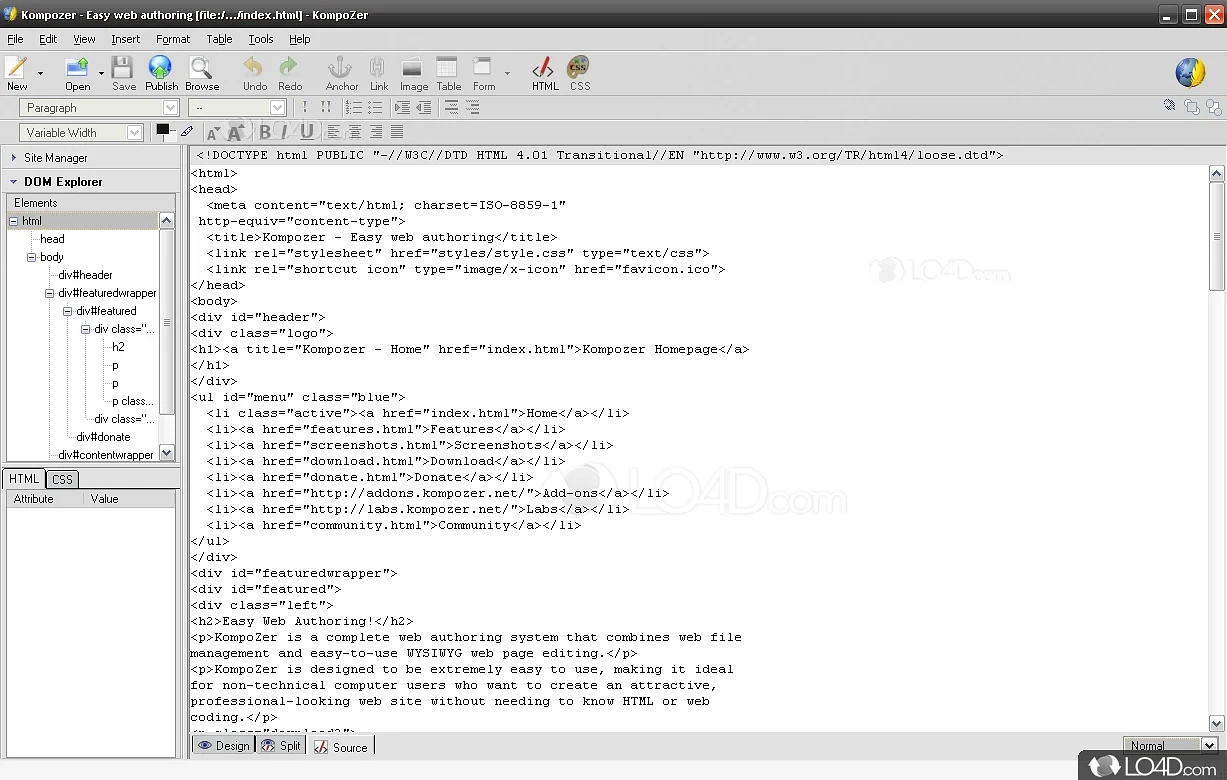
Task: Insert a Link from the toolbar
Action: point(378,73)
